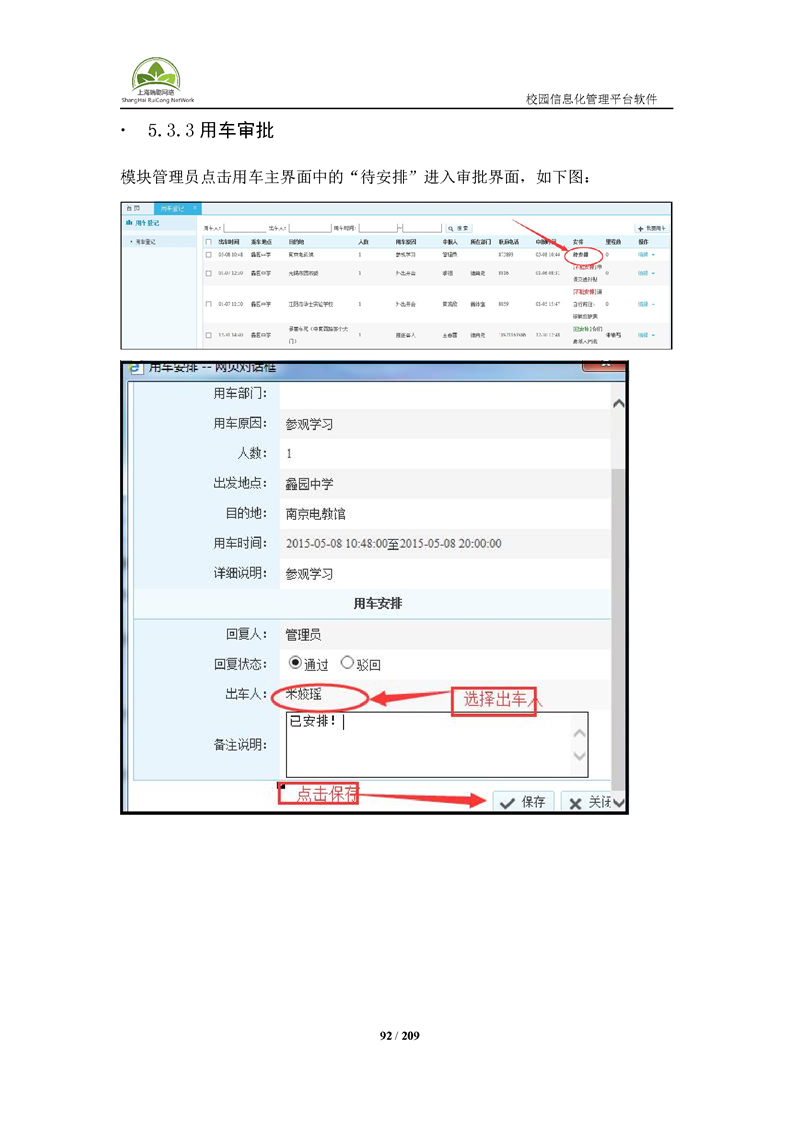Click the X icon on the 关闭 button
The image size is (793, 1122).
tap(575, 804)
